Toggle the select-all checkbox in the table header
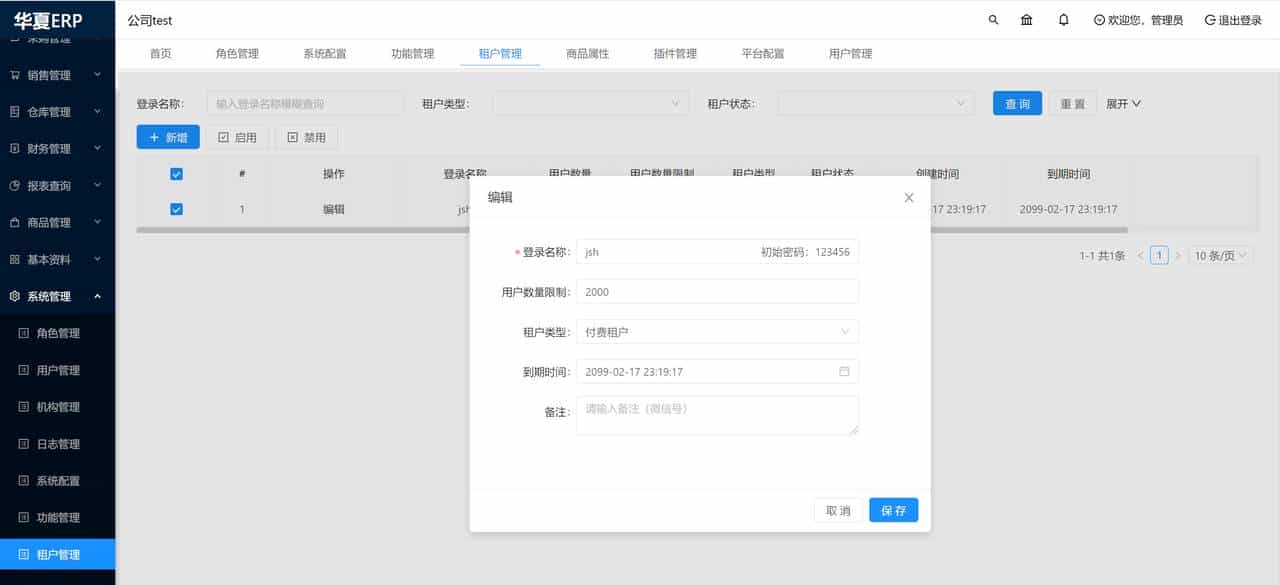 click(x=176, y=173)
